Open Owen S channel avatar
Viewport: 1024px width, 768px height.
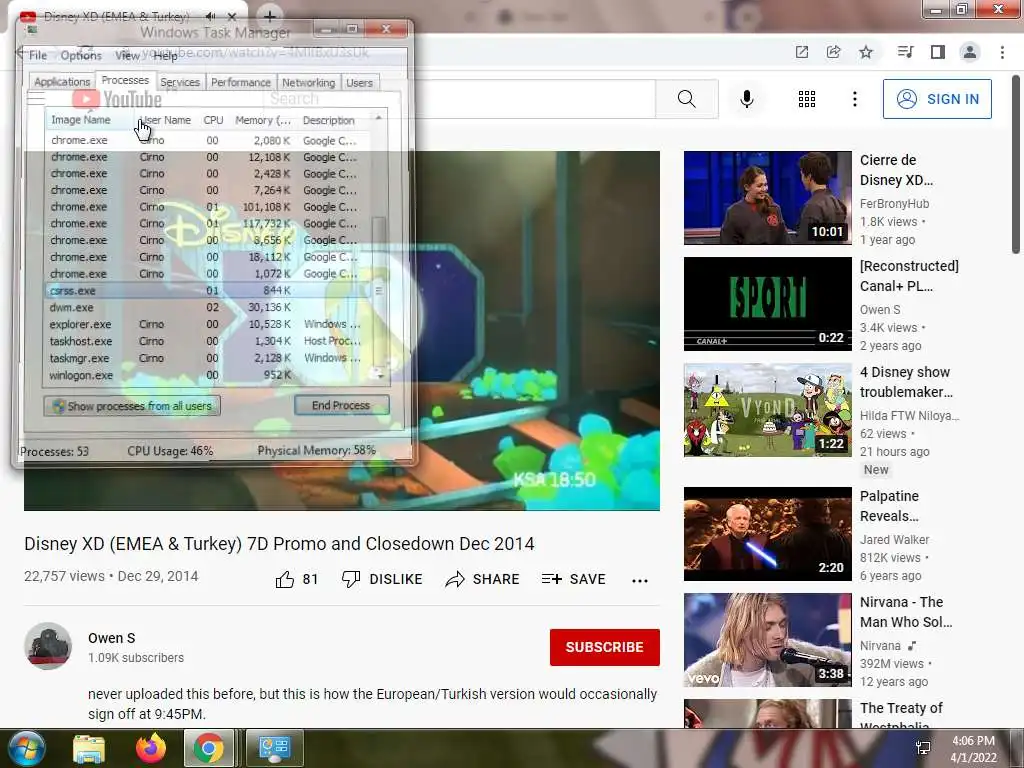point(48,646)
